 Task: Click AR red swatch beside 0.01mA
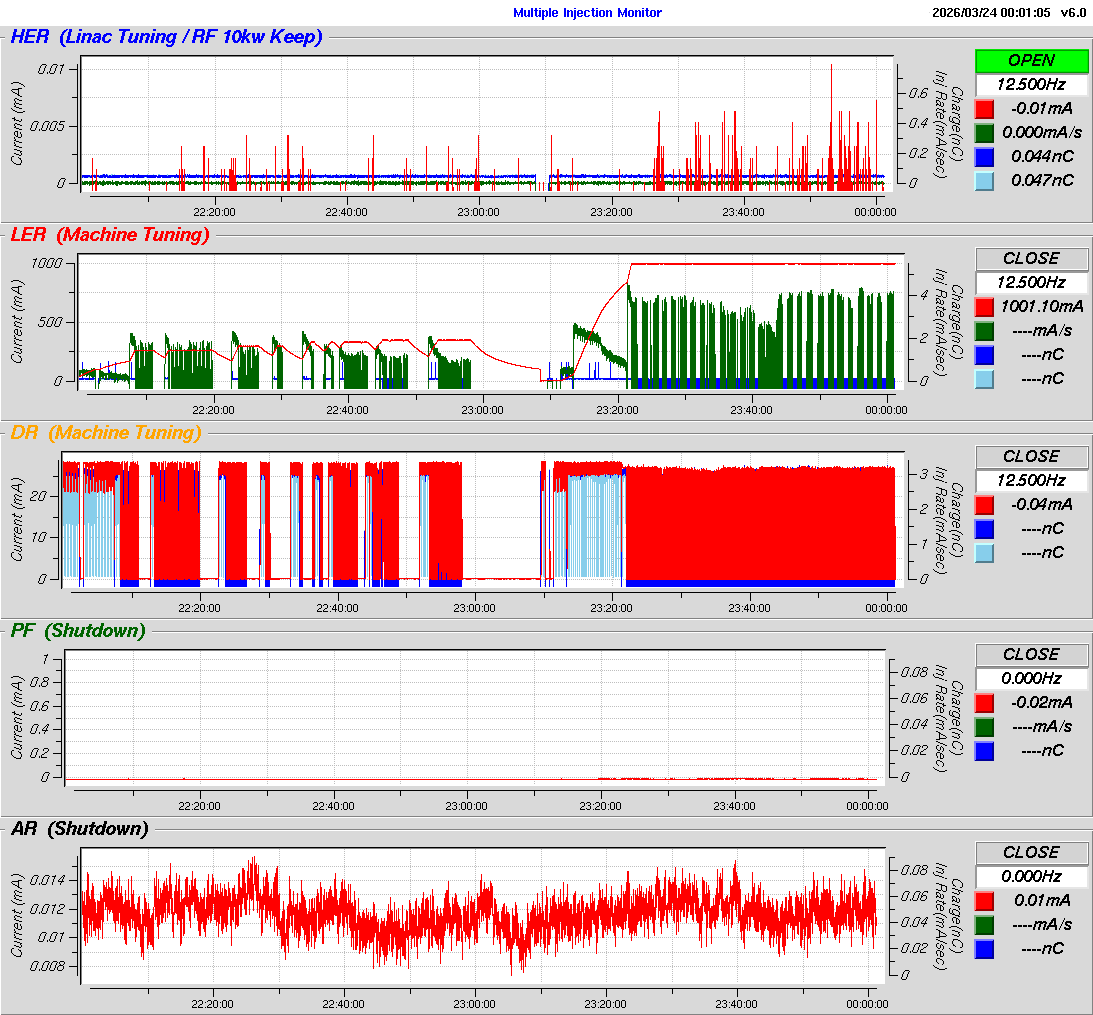coord(985,900)
